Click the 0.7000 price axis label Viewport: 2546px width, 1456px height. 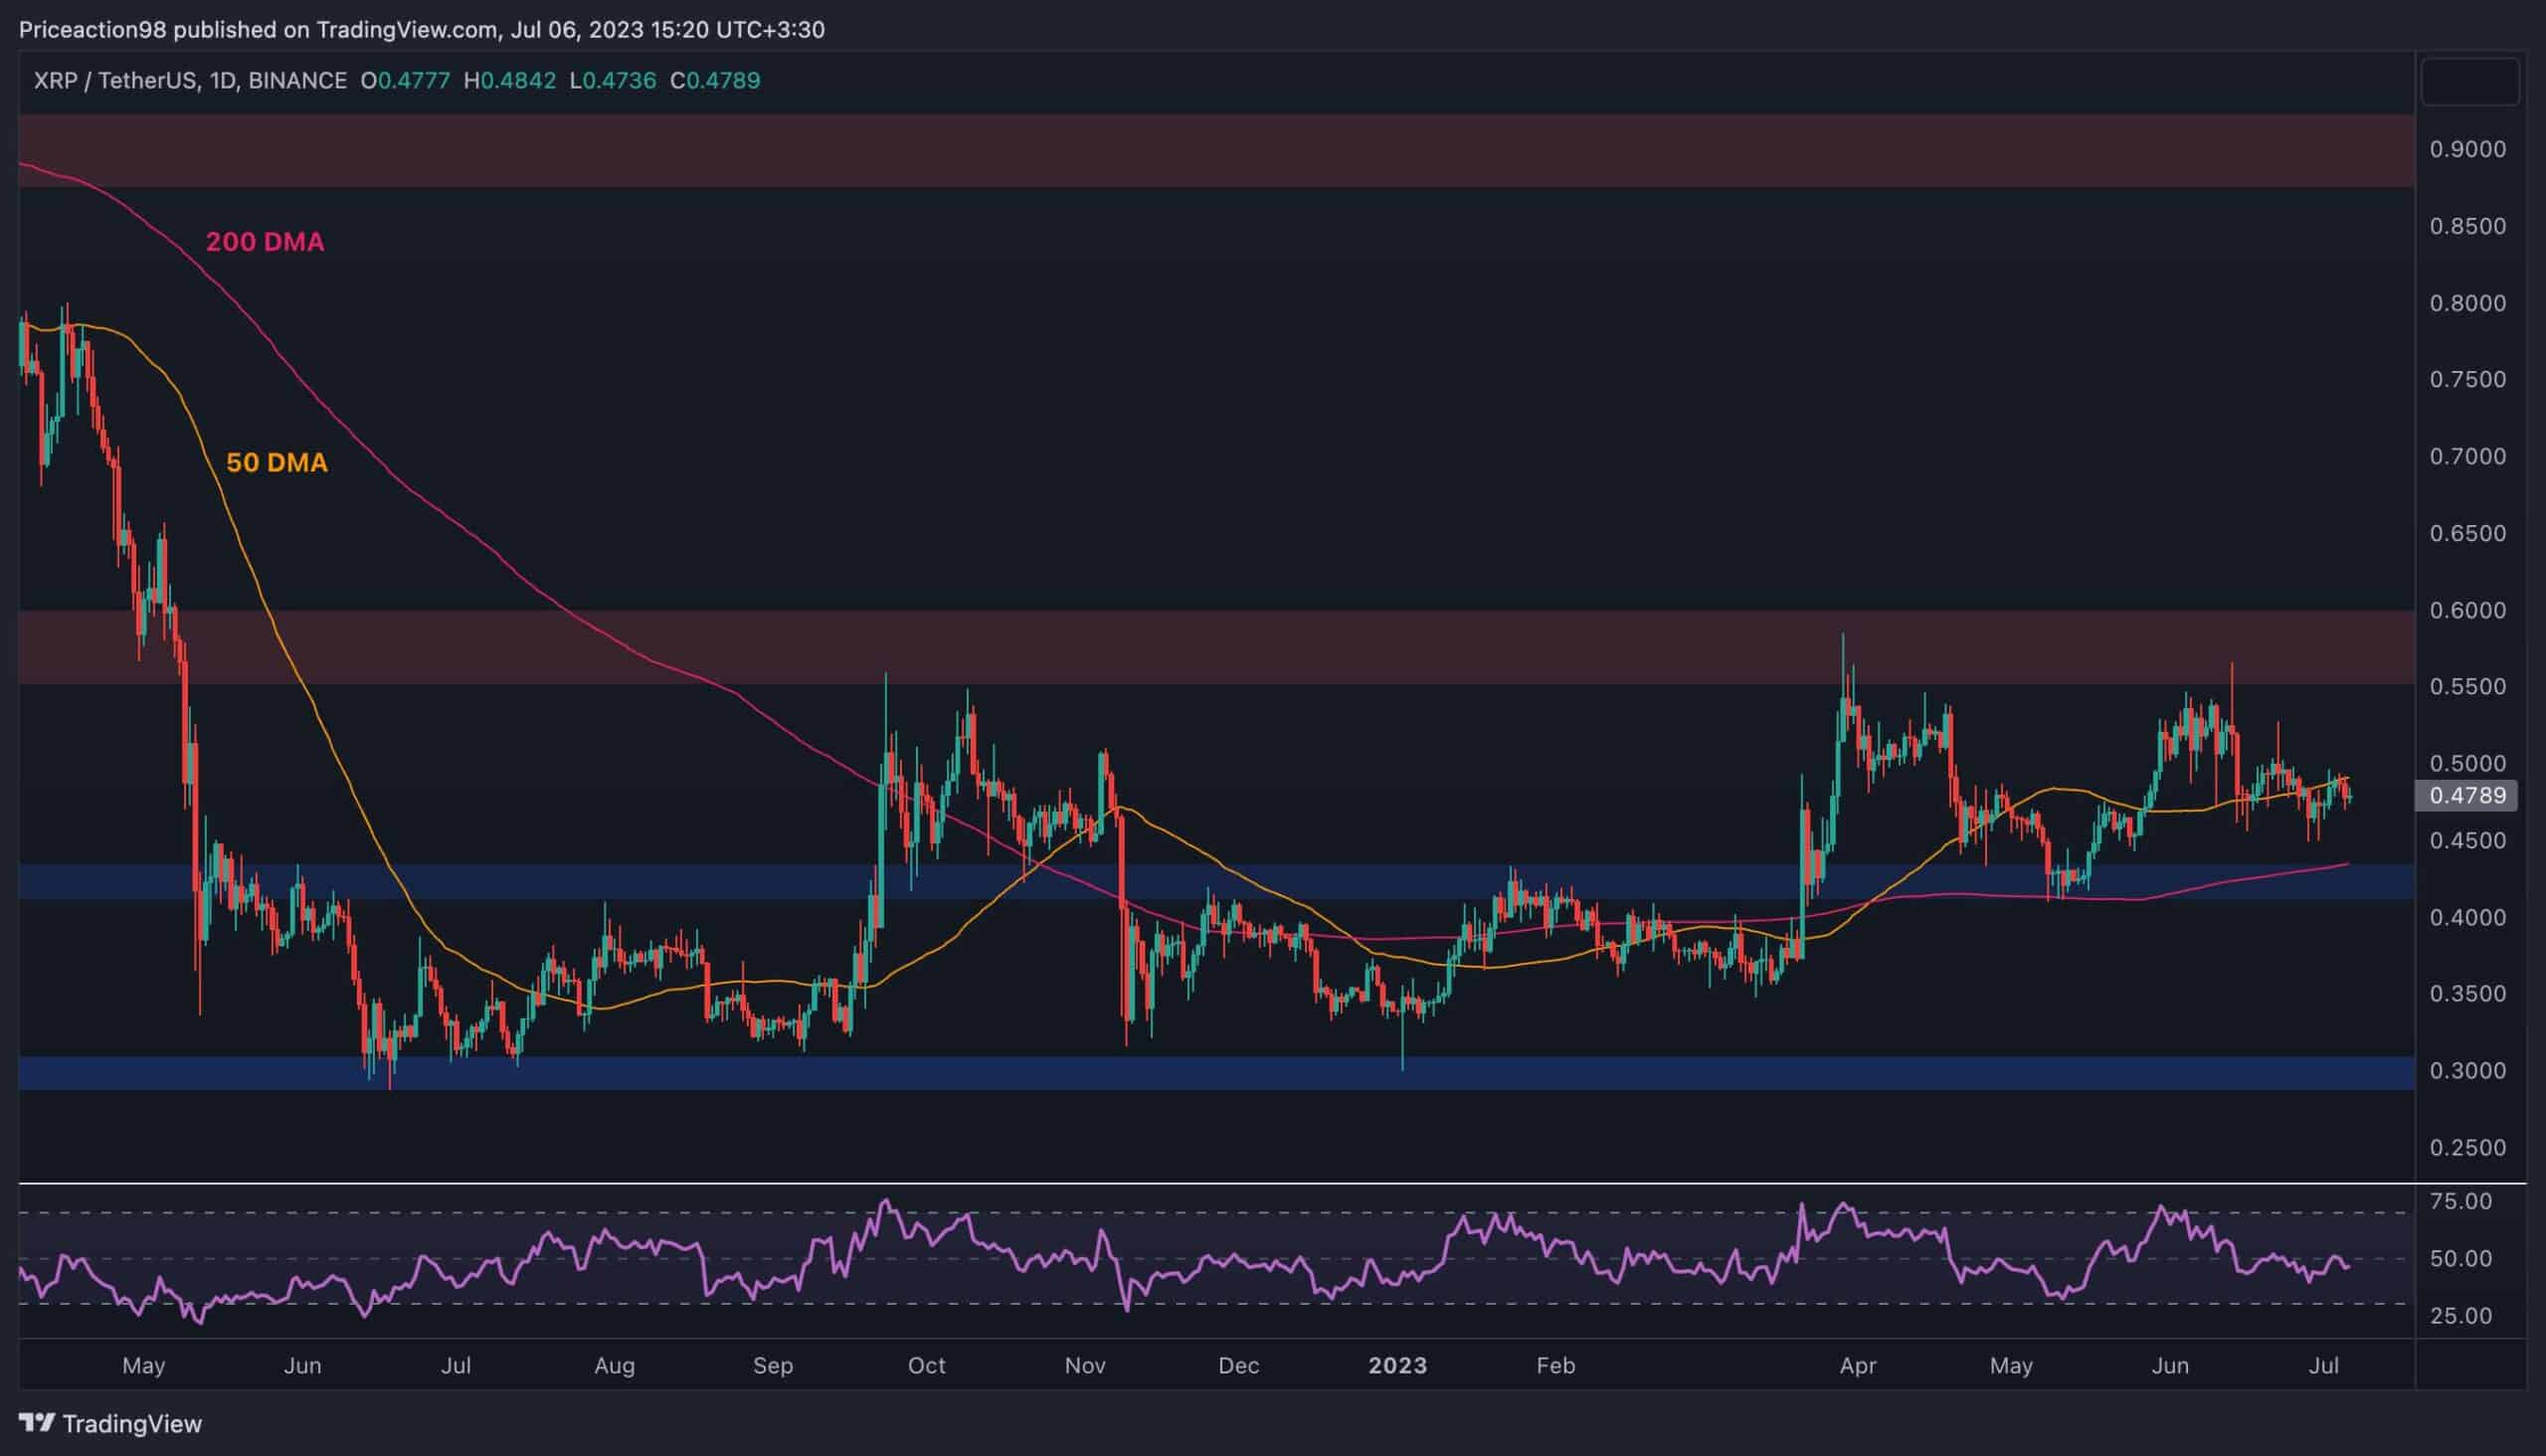point(2468,456)
